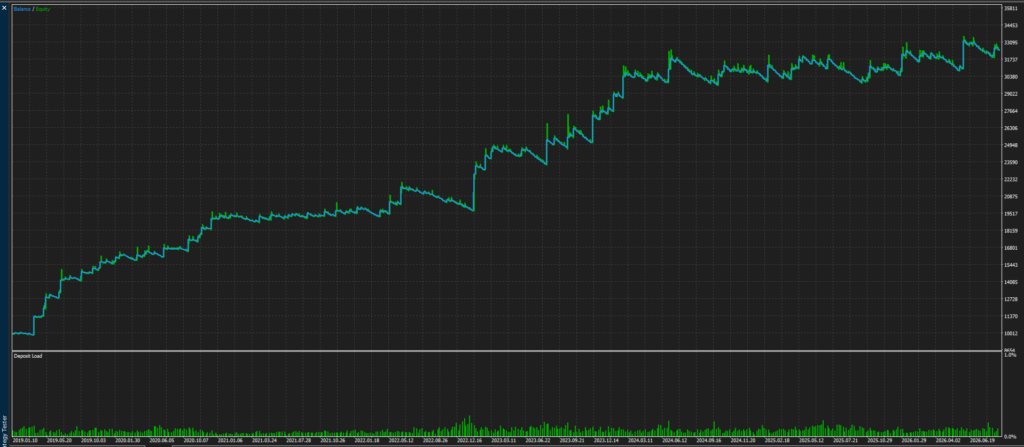Click the 24948 value on the balance axis
This screenshot has height=447, width=1024.
(1011, 145)
